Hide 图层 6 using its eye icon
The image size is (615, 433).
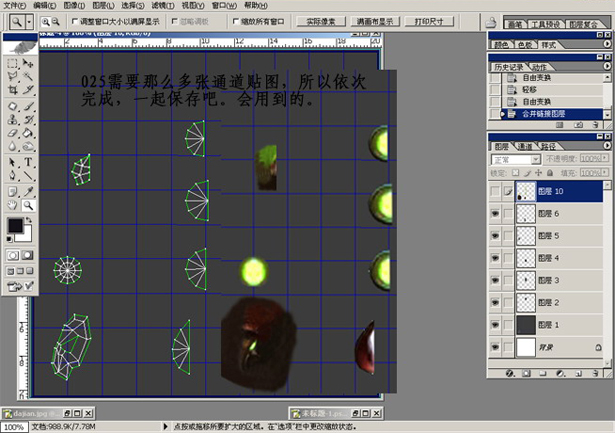[x=497, y=213]
